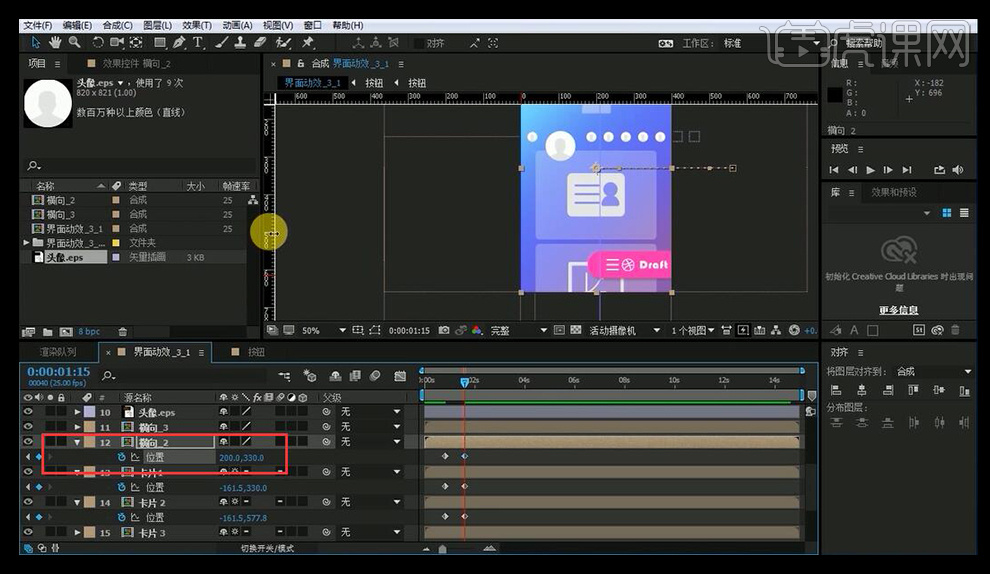Collapse layer 14 卡片 2 properties
Image resolution: width=990 pixels, height=574 pixels.
[77, 503]
